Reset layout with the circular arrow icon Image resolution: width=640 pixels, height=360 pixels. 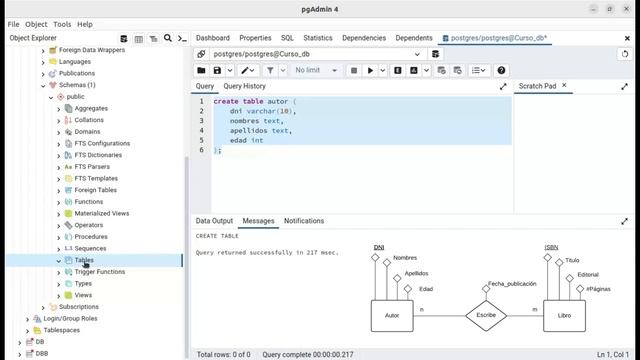(625, 54)
